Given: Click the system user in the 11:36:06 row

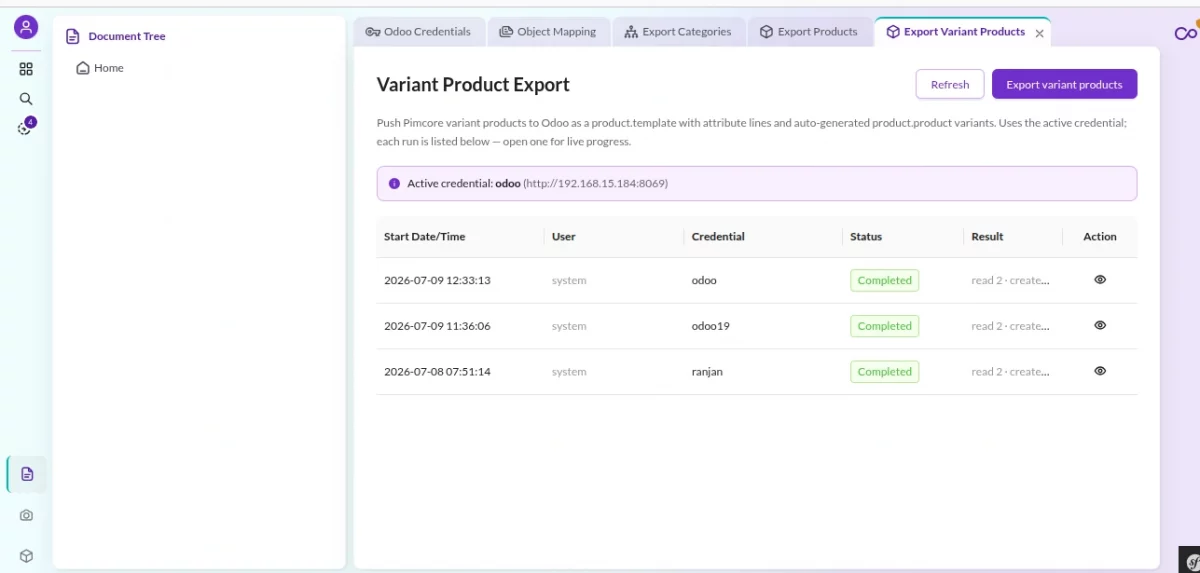Looking at the screenshot, I should pyautogui.click(x=569, y=326).
